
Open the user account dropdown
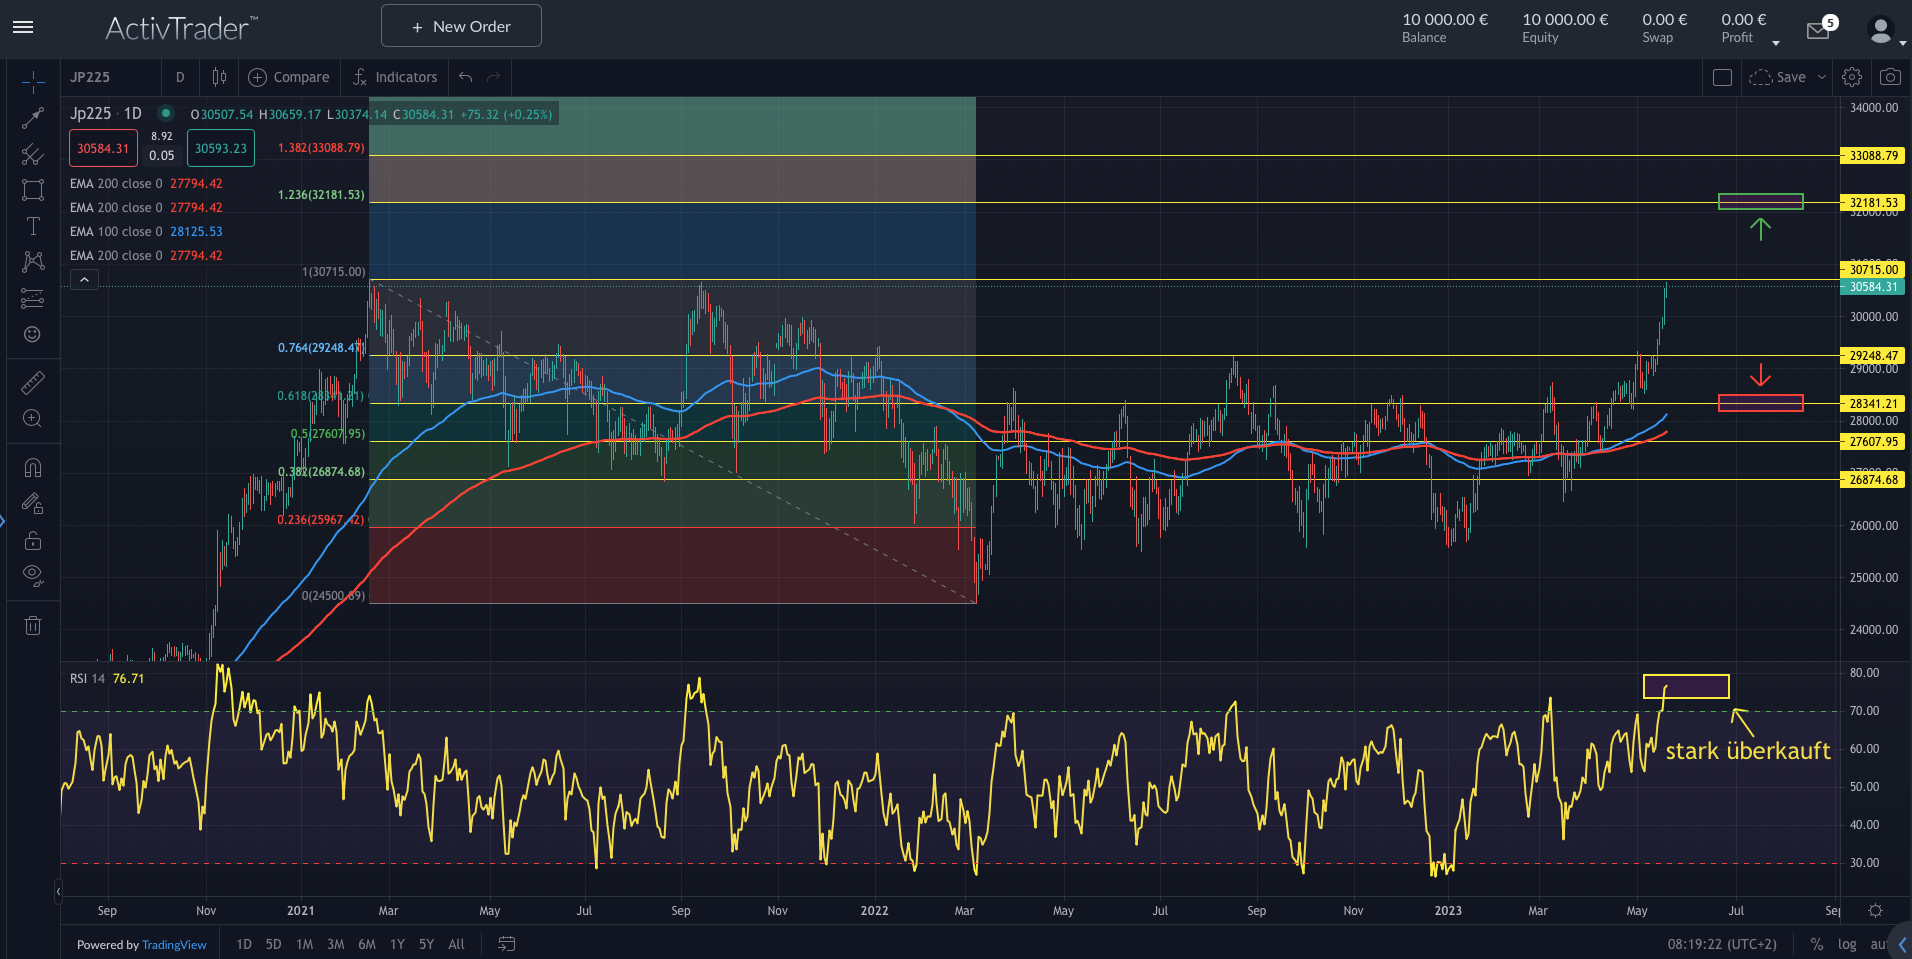coord(1885,32)
